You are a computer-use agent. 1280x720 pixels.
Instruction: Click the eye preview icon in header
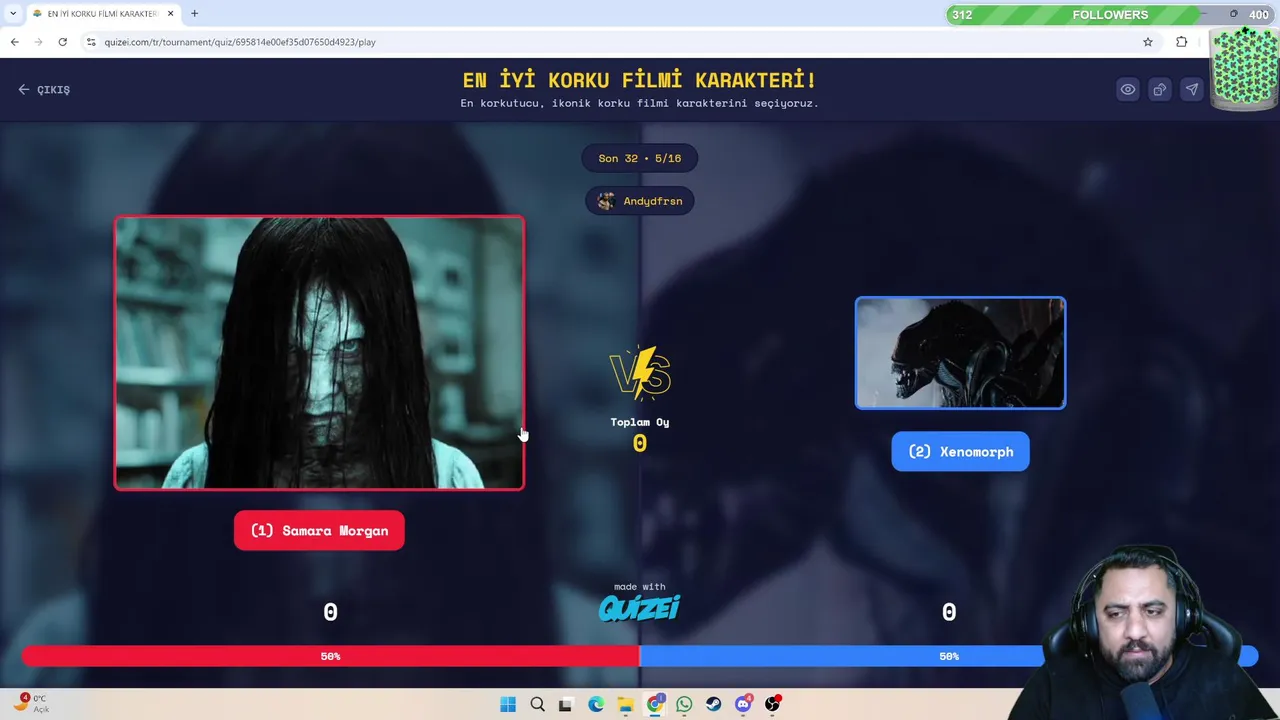(1128, 89)
